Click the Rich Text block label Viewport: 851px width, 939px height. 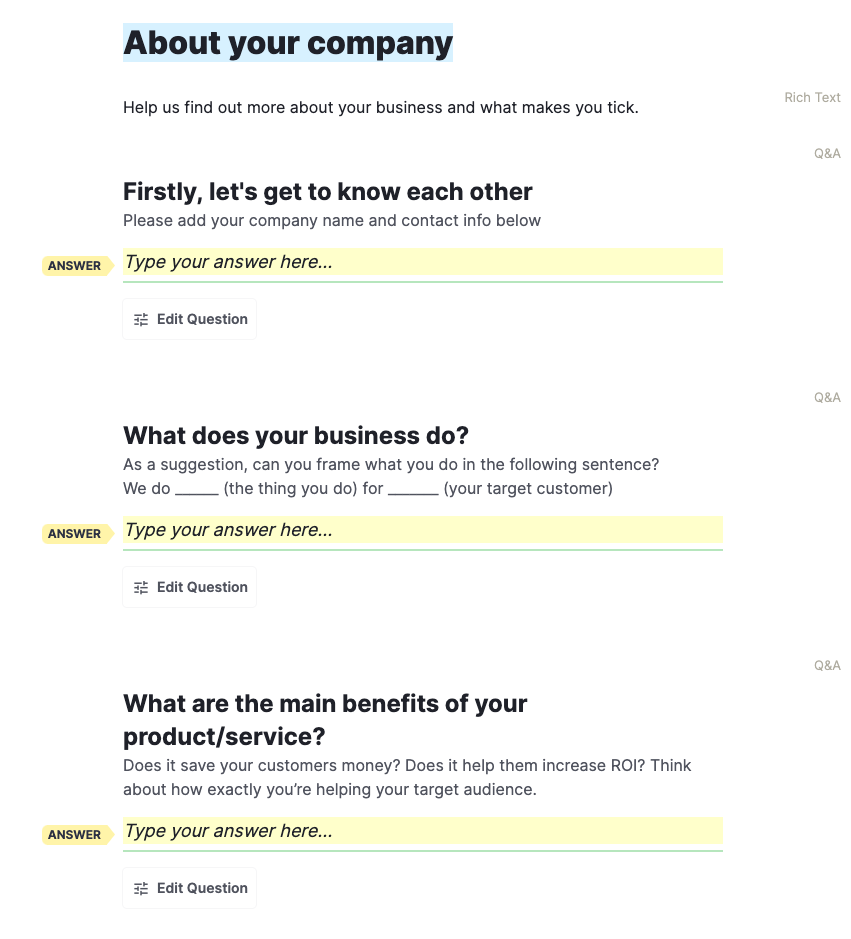coord(812,97)
